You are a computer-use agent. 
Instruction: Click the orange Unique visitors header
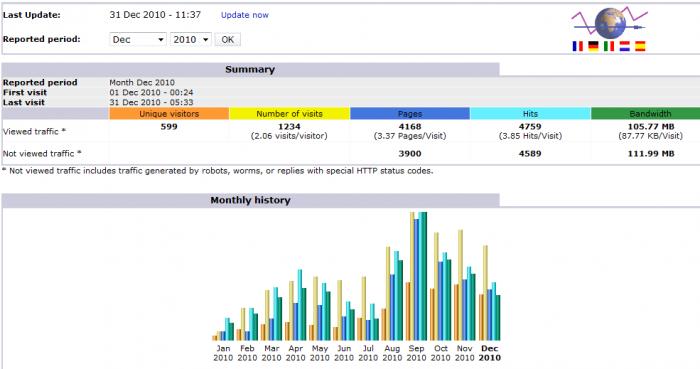(x=169, y=113)
